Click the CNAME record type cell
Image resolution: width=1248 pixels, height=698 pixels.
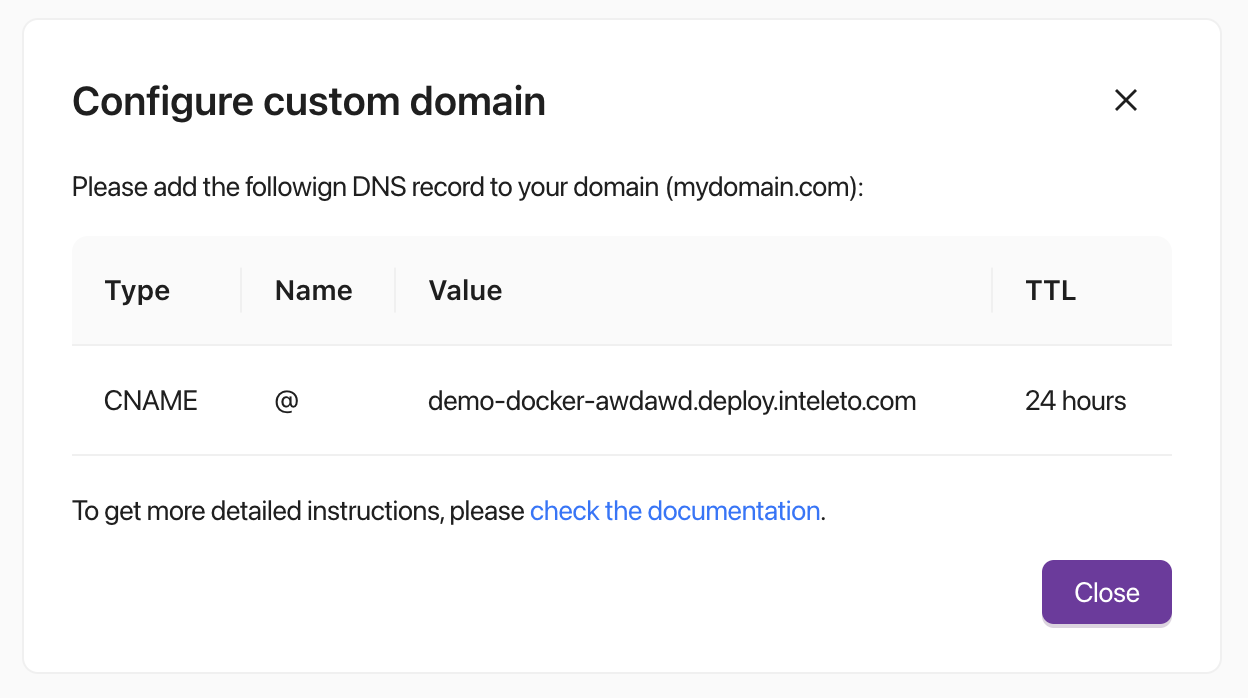pos(150,400)
